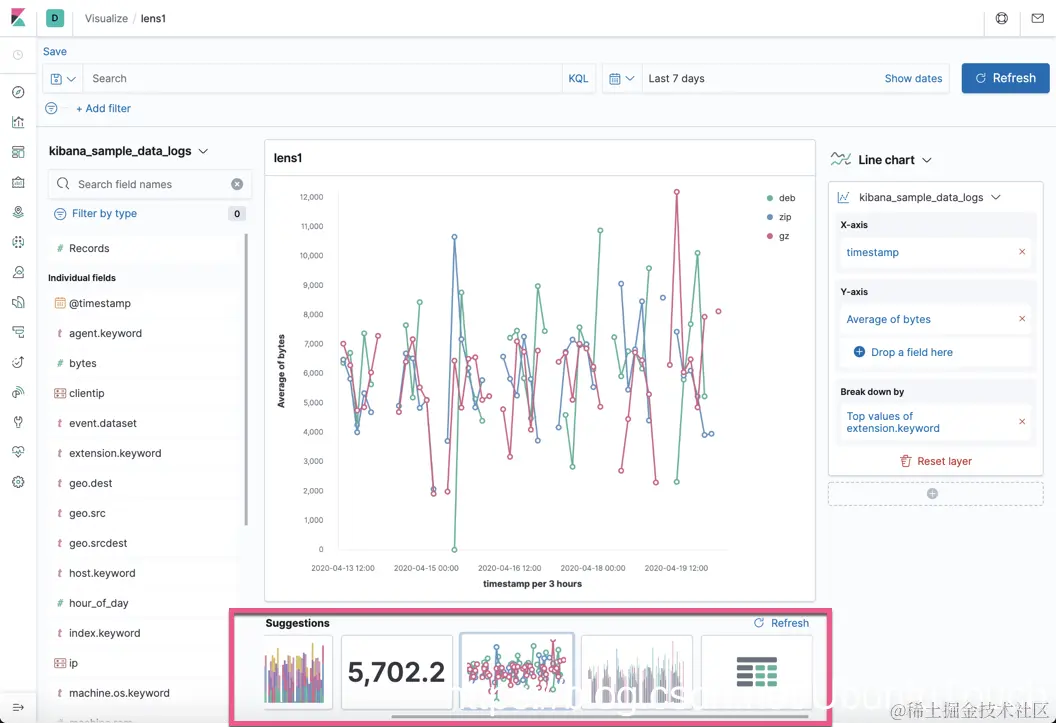Select the clientip field
The image size is (1056, 727).
pos(143,393)
